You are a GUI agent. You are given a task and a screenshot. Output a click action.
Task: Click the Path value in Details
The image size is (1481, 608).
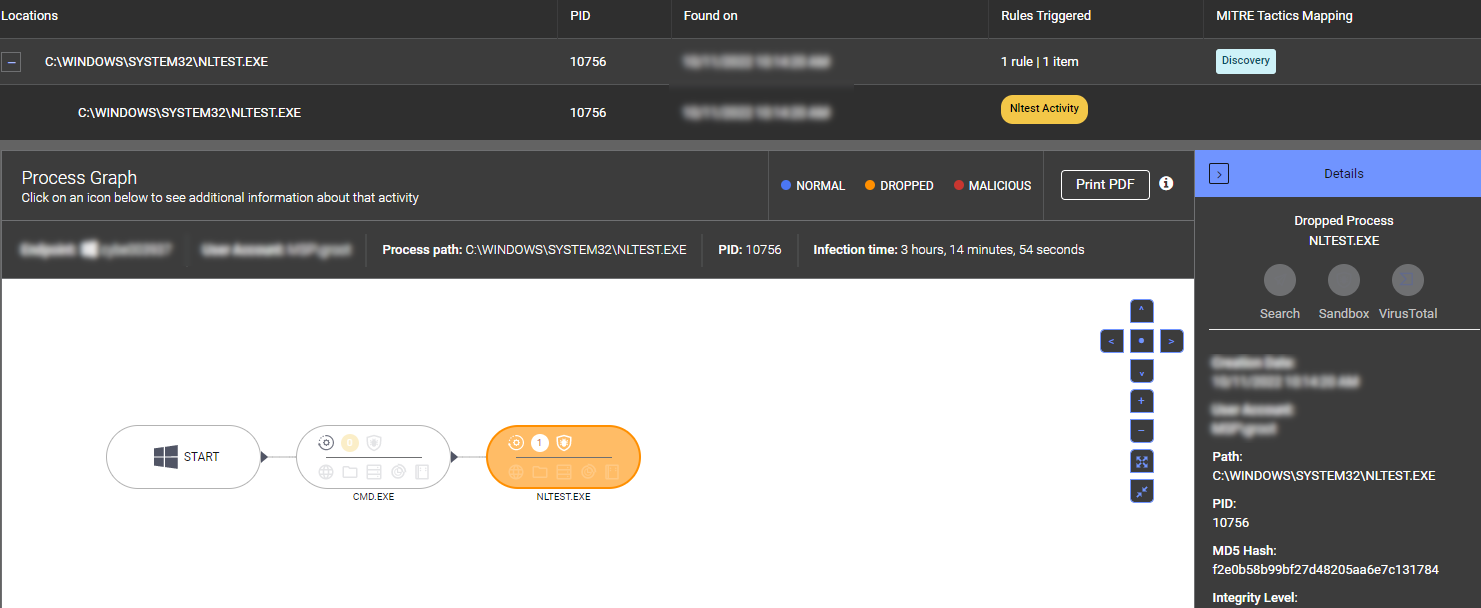tap(1324, 475)
